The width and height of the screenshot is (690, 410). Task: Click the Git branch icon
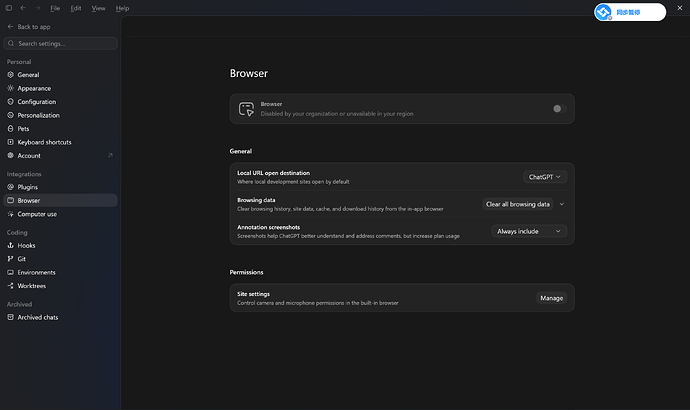(11, 259)
